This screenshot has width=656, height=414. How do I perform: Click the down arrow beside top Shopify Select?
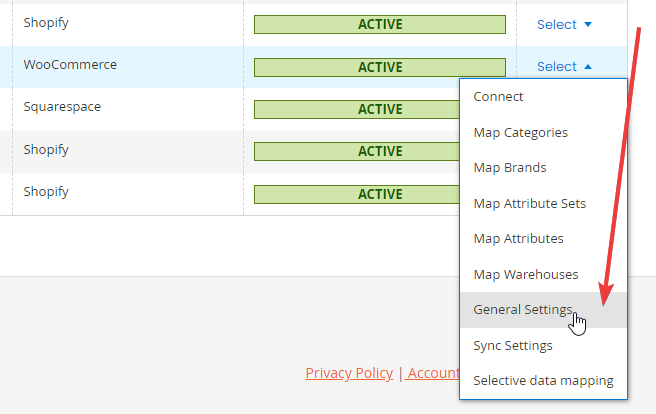(x=588, y=24)
